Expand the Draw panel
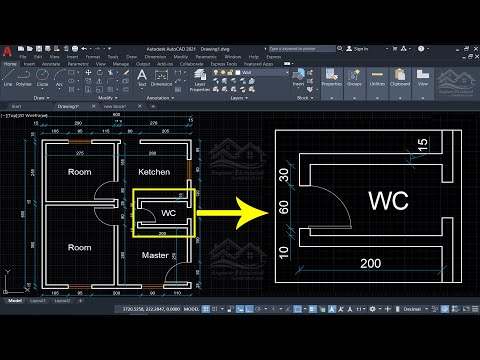The width and height of the screenshot is (480, 360). tap(42, 98)
